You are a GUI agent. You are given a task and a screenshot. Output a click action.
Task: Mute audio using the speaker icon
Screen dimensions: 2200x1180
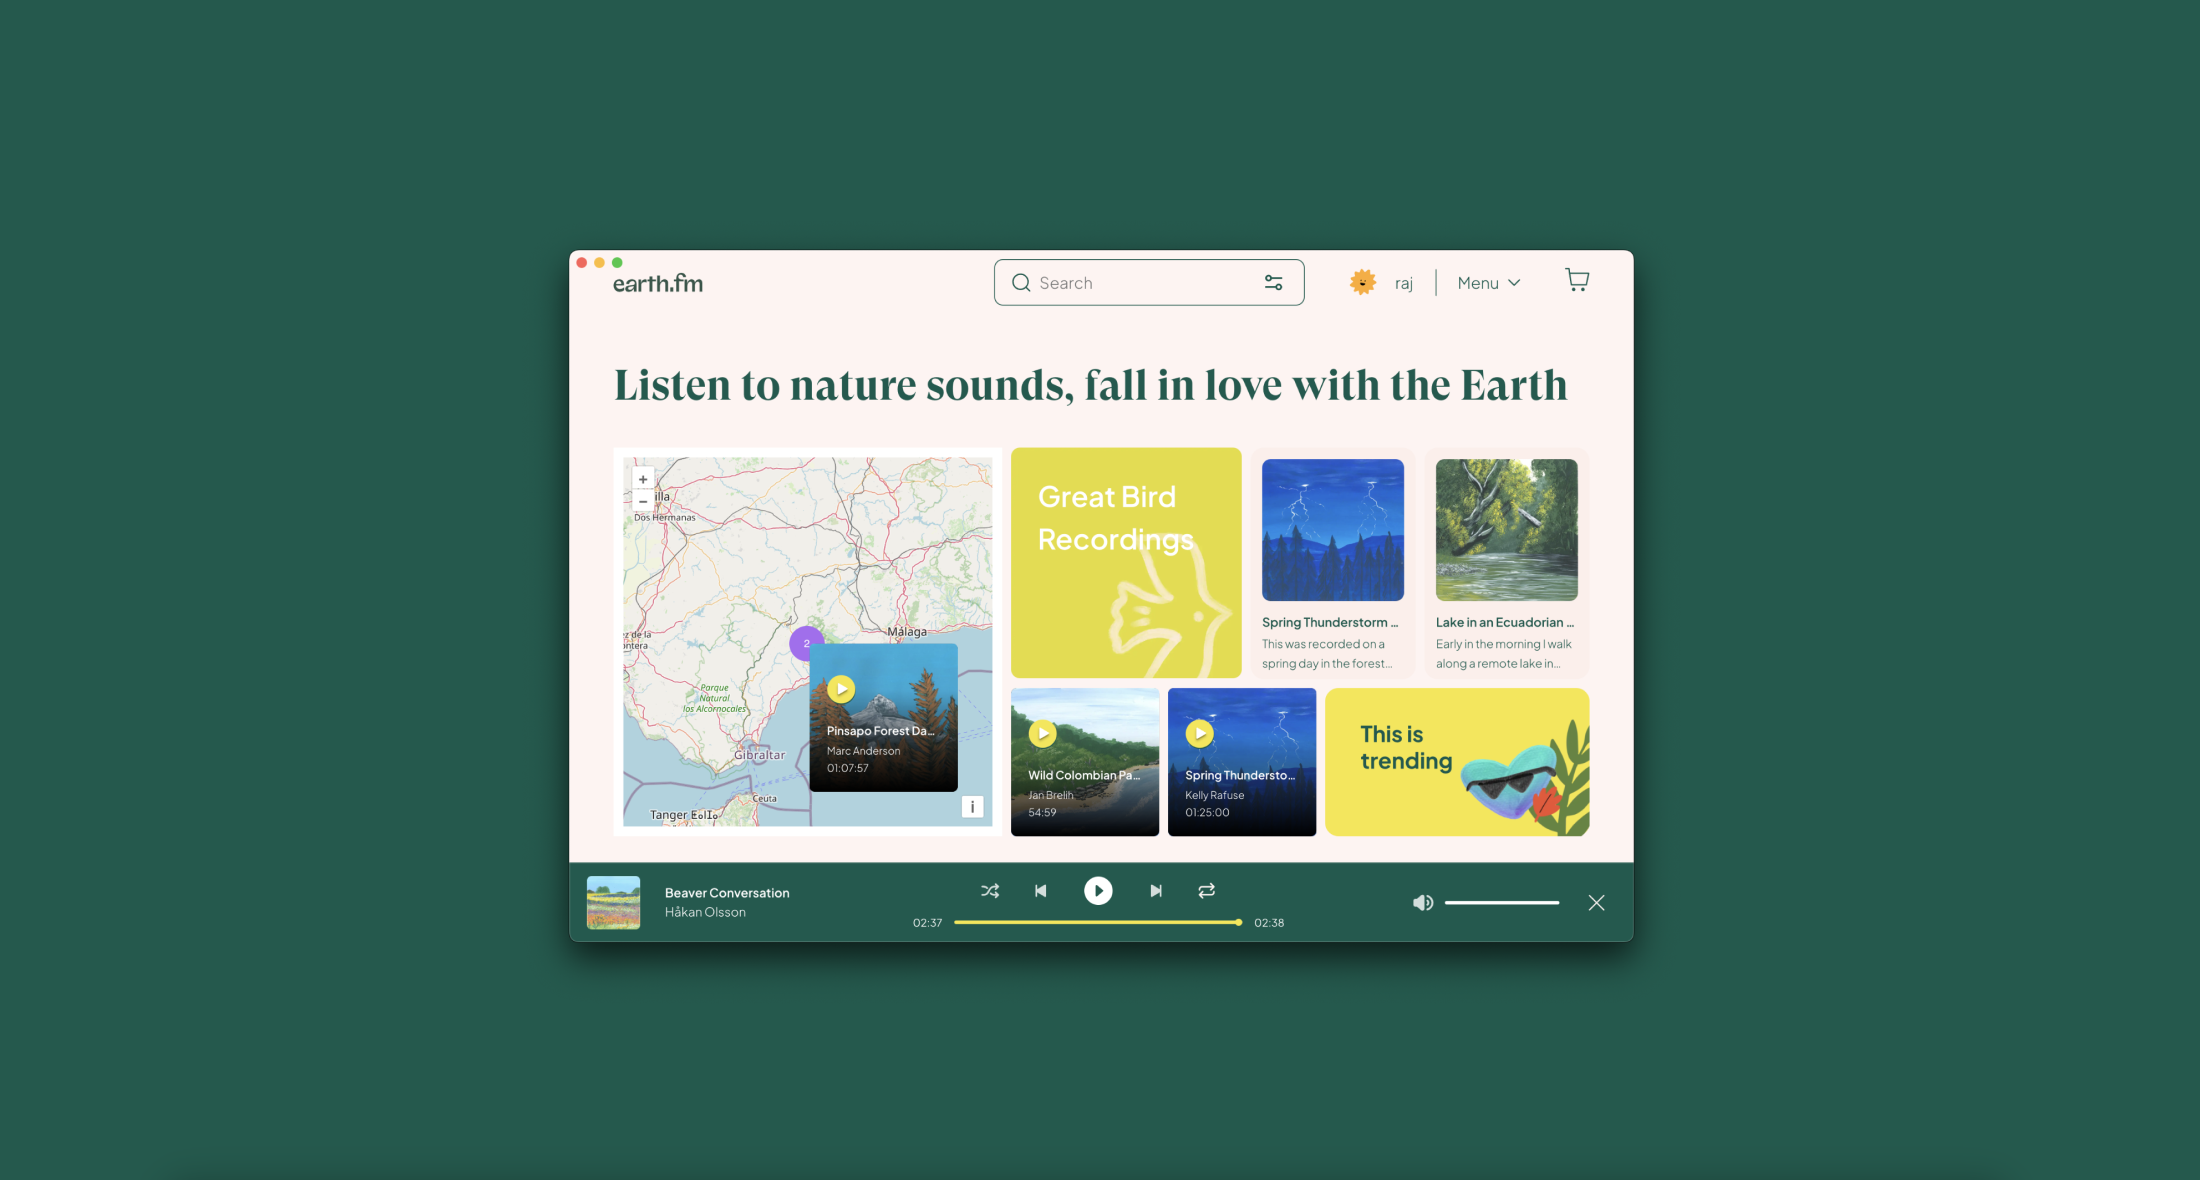tap(1423, 902)
